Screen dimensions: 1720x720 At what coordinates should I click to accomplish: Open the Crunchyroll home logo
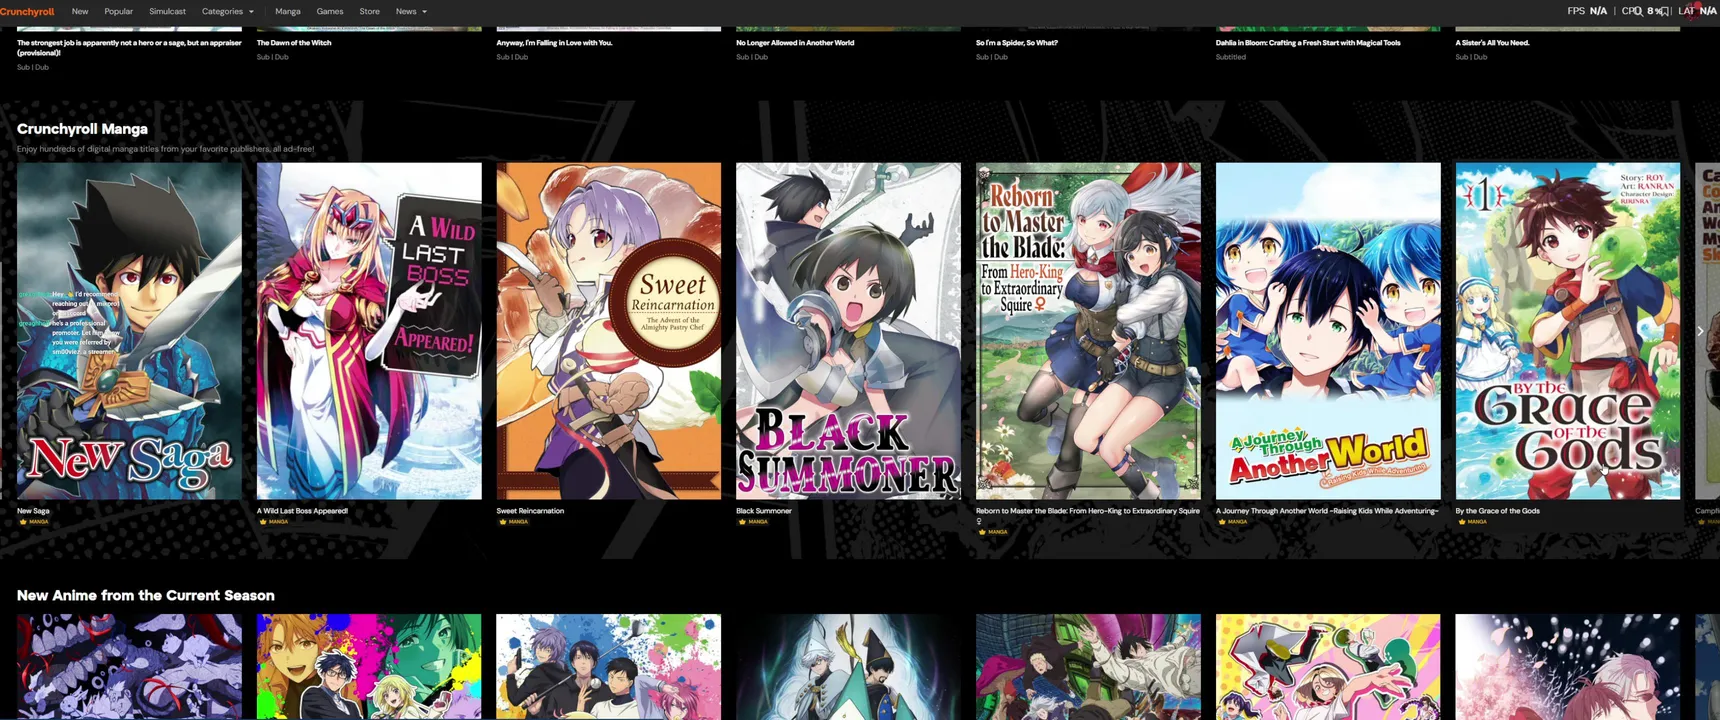[x=27, y=11]
